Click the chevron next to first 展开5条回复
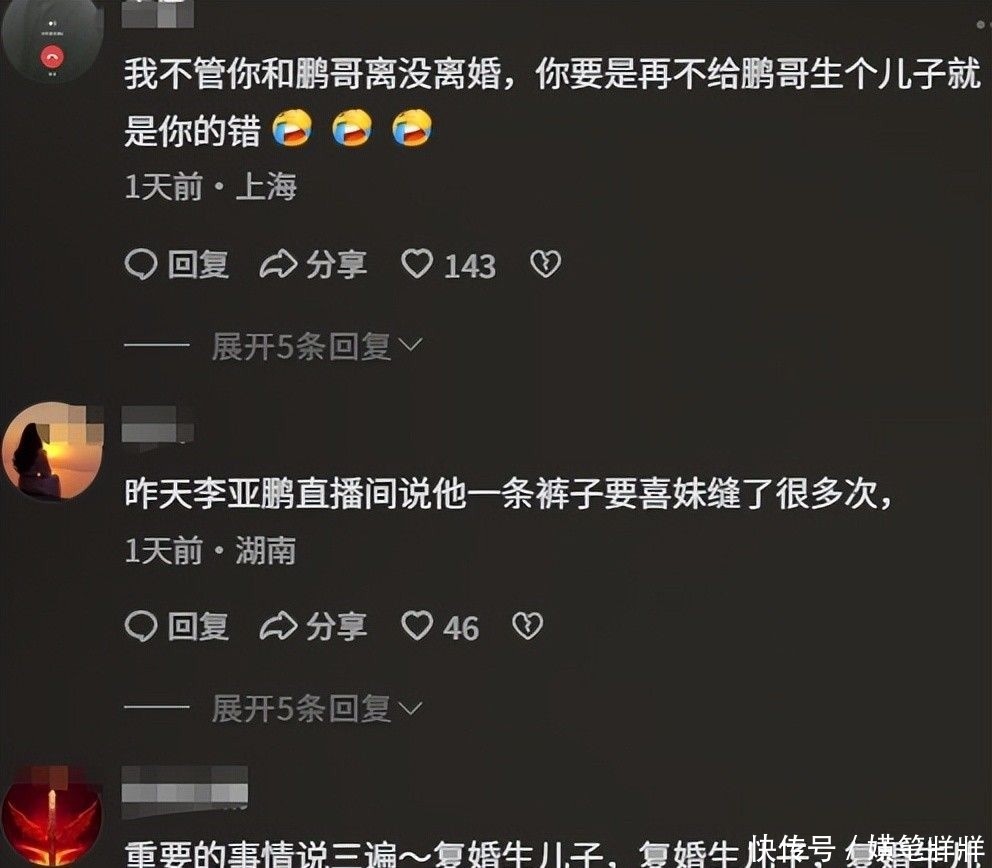This screenshot has width=992, height=868. pos(411,345)
